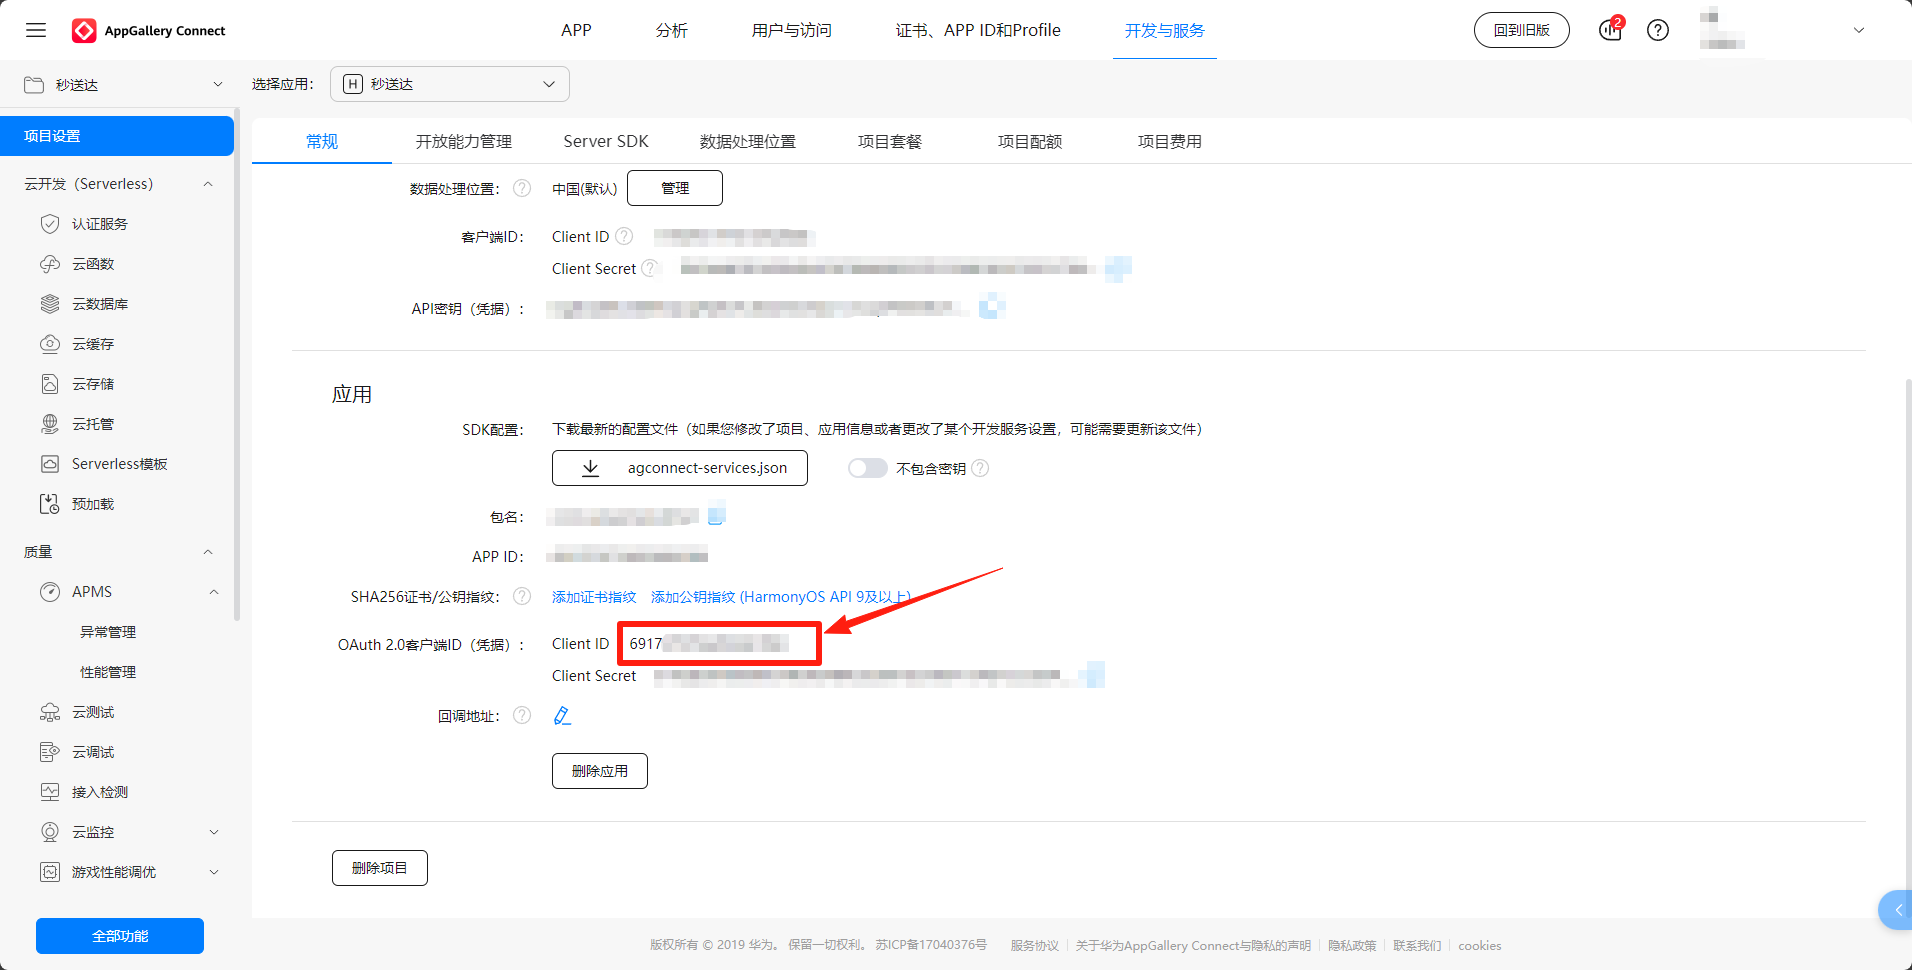Click 删除应用 button

coord(600,771)
